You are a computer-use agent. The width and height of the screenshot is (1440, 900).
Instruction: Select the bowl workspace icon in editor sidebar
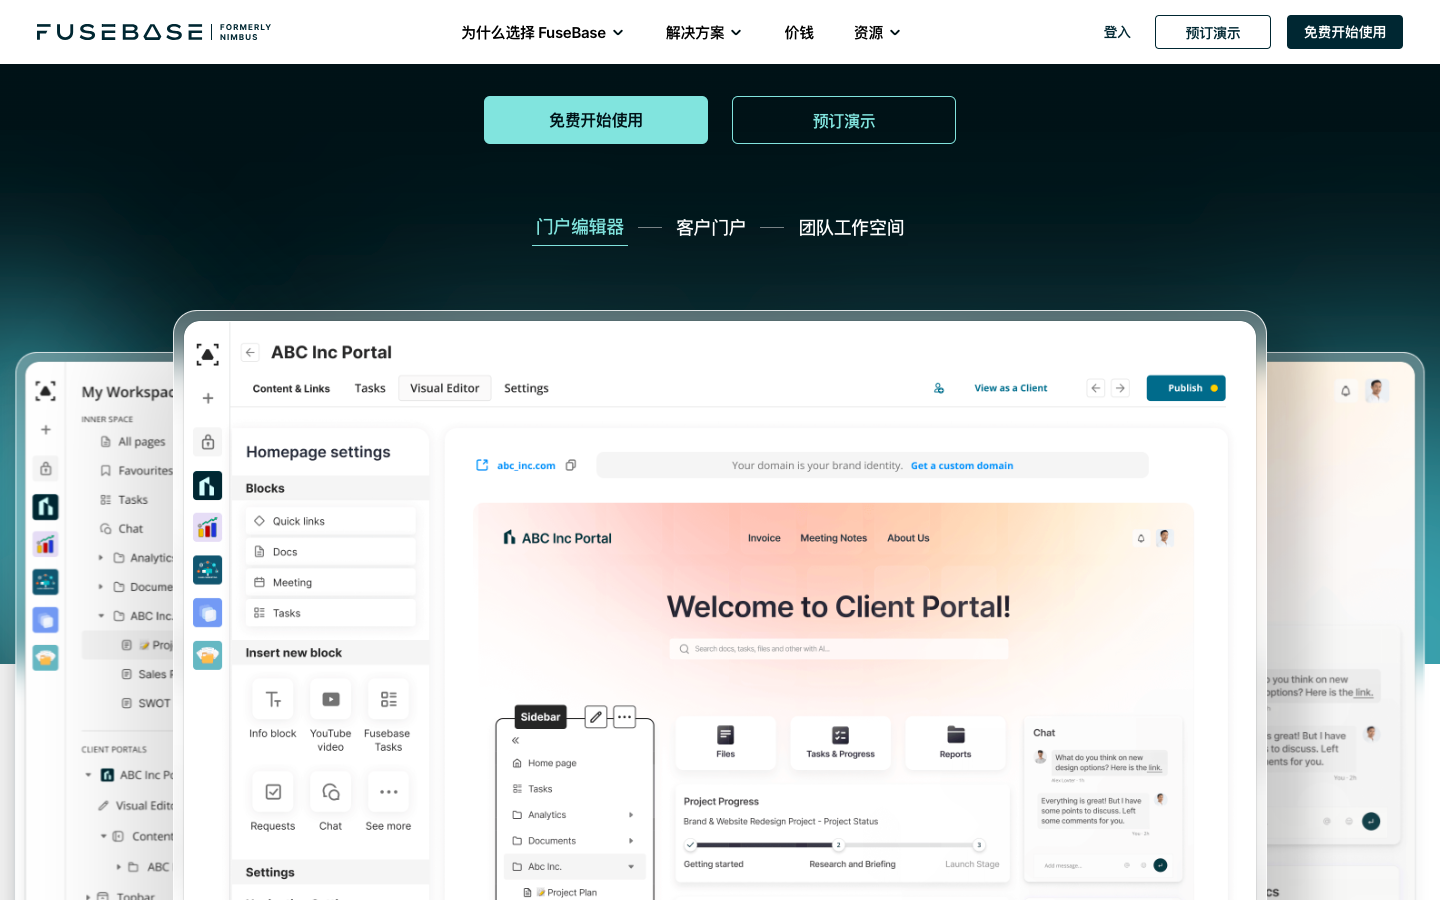[208, 655]
